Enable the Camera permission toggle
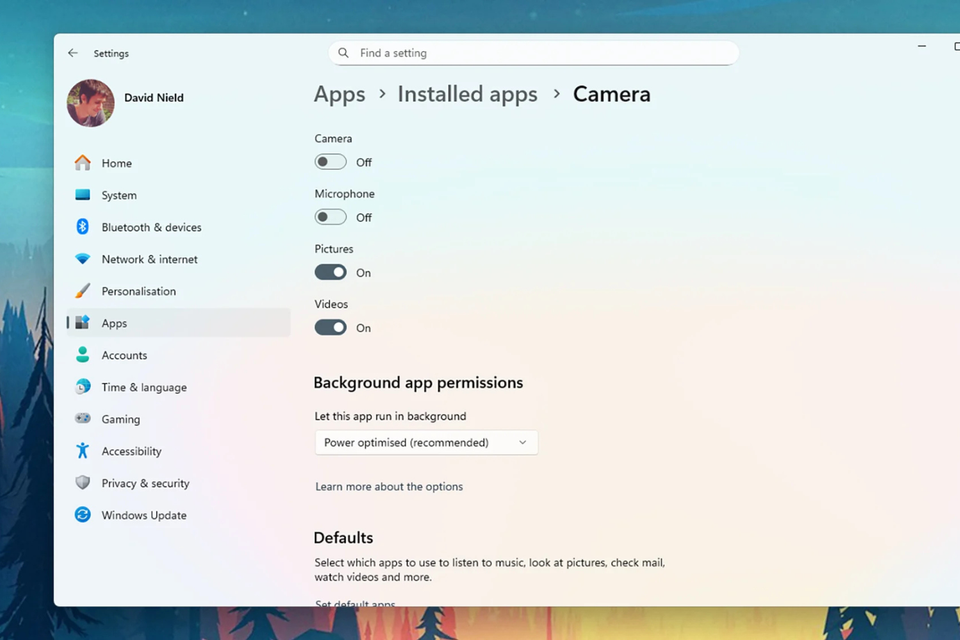Screen dimensions: 960x640 point(331,162)
